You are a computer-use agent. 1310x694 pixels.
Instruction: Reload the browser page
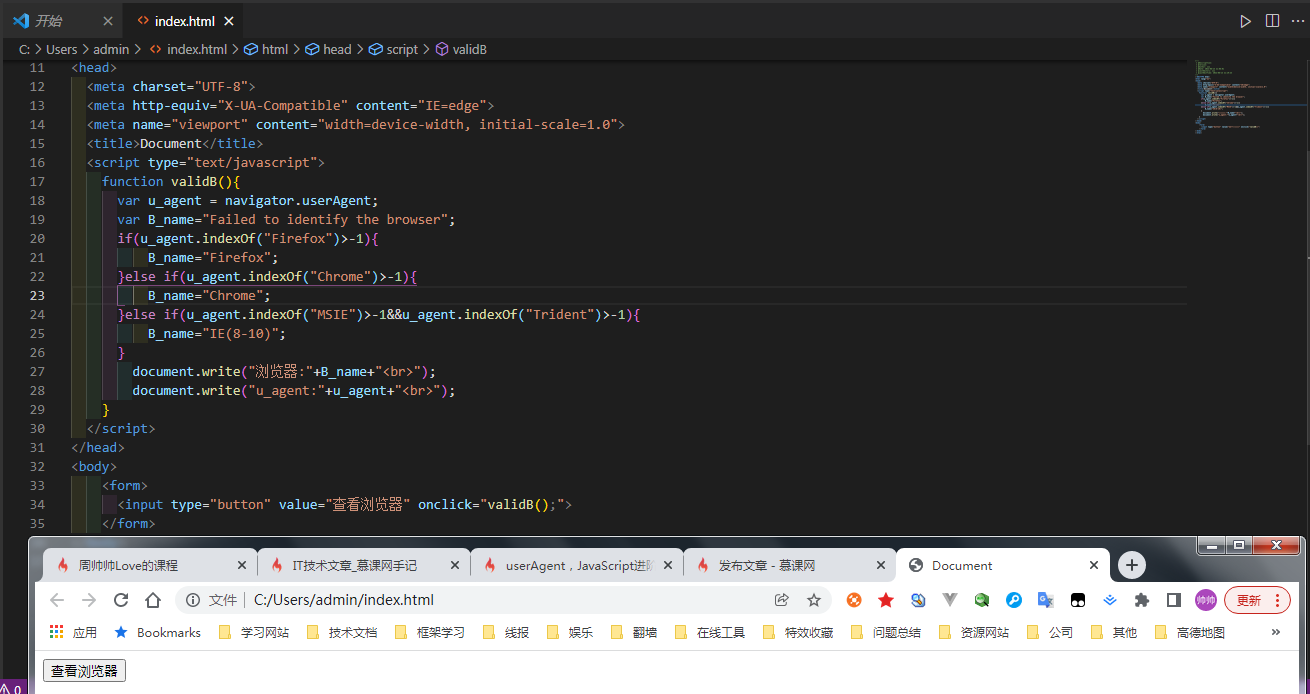[121, 600]
